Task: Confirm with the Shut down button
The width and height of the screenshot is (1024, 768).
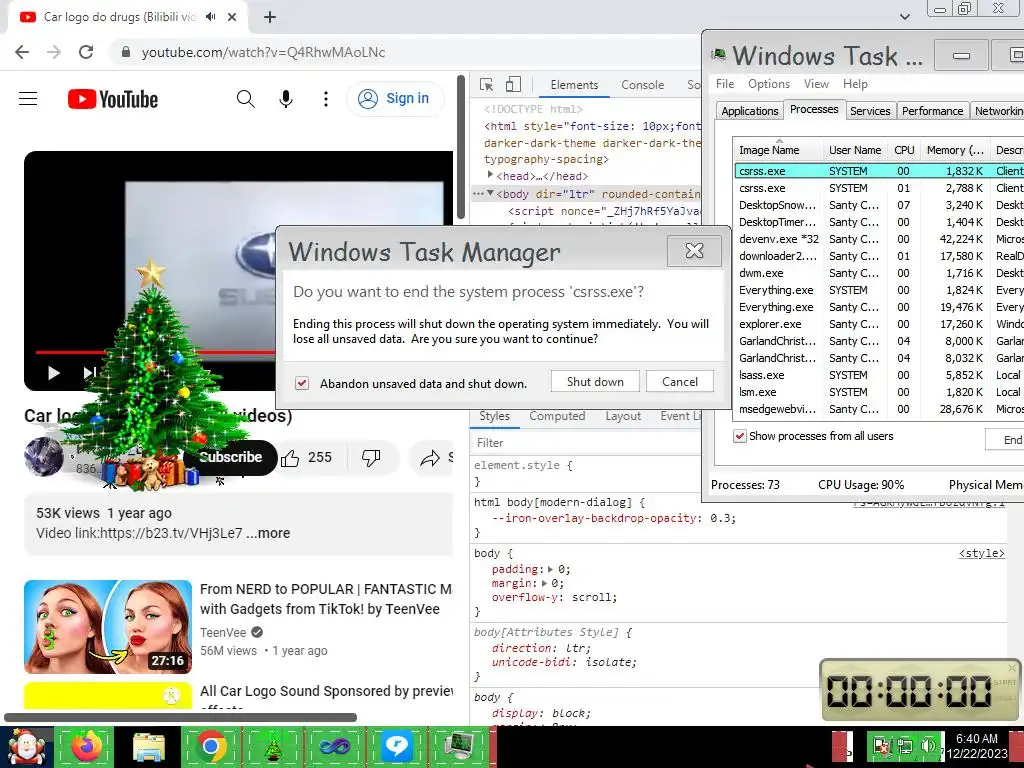Action: click(x=595, y=381)
